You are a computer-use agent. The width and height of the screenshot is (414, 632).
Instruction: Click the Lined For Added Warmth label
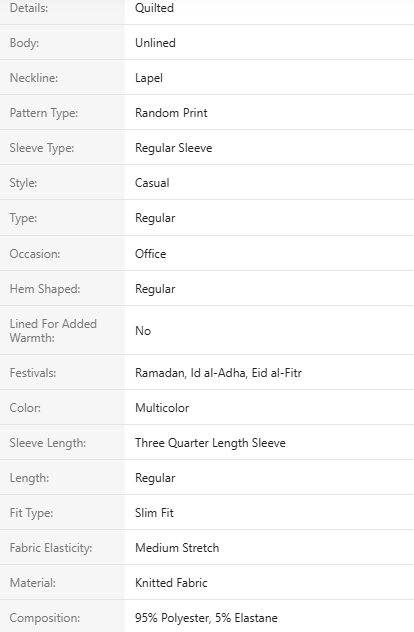pos(53,331)
